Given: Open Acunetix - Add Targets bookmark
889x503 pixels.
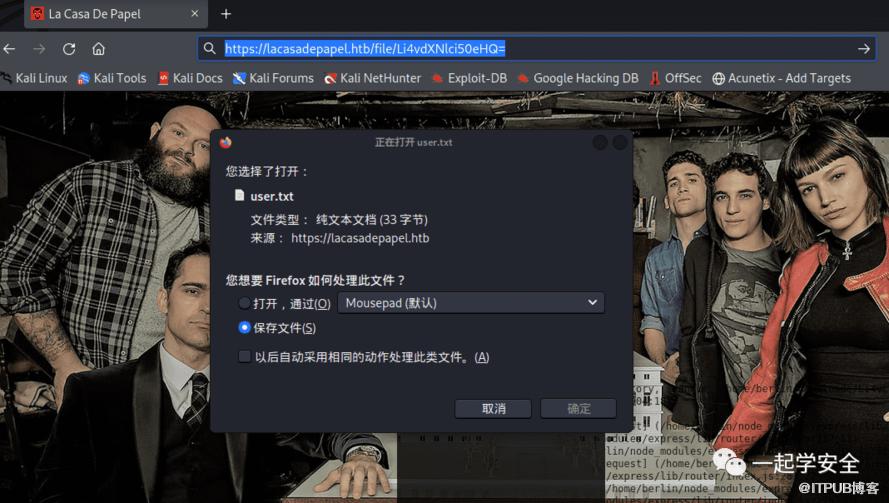Looking at the screenshot, I should pos(781,78).
